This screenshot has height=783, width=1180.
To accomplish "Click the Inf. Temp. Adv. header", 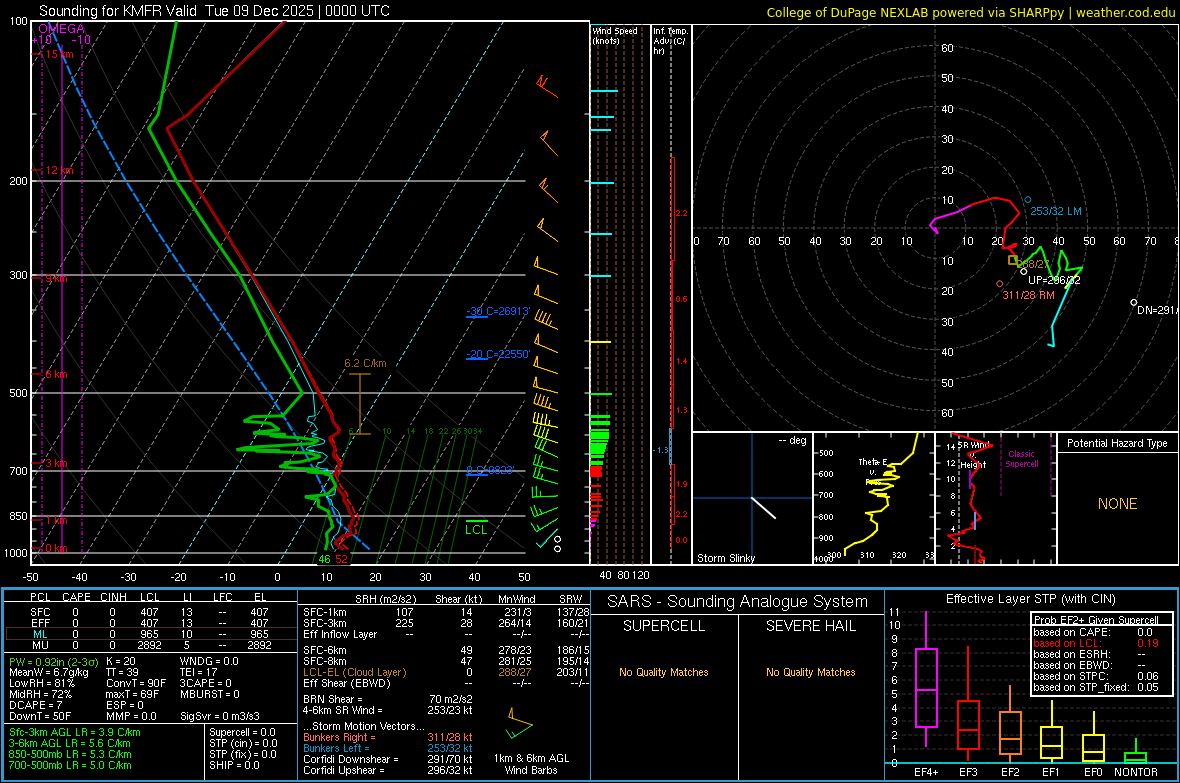I will (x=670, y=41).
